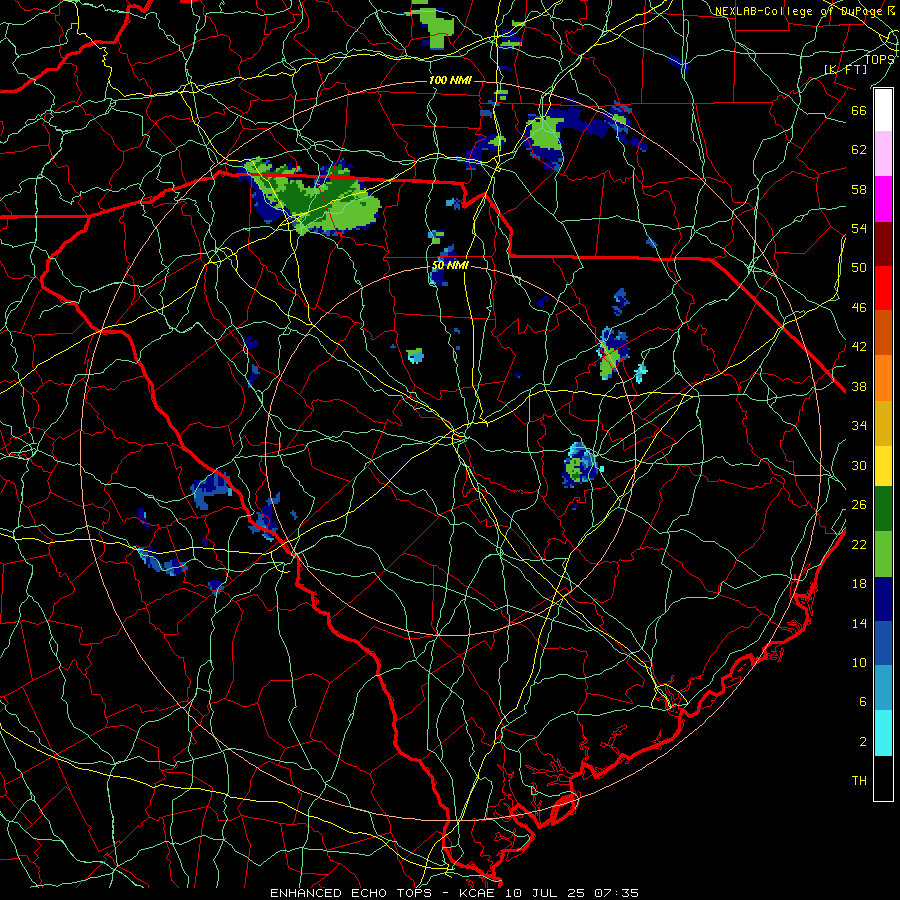Click the yellow legend swatch
The image size is (900, 900).
(883, 466)
